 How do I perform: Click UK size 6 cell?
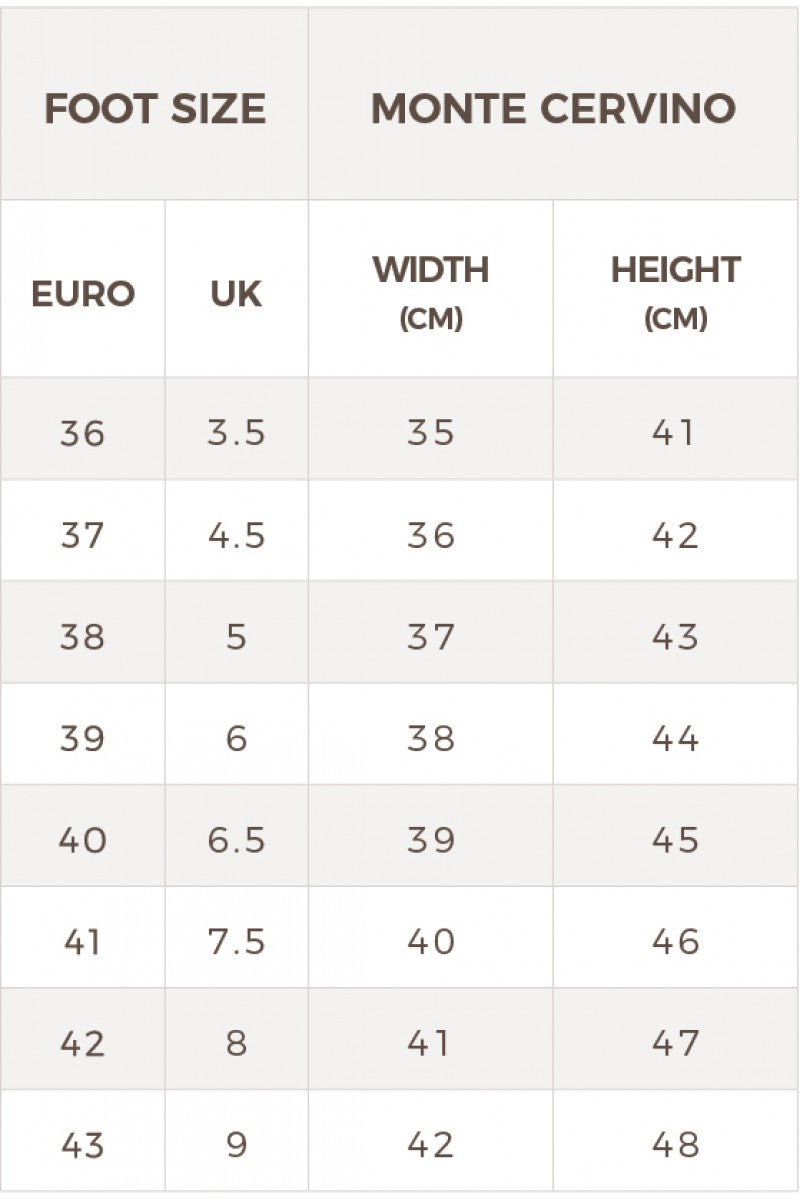[x=236, y=738]
